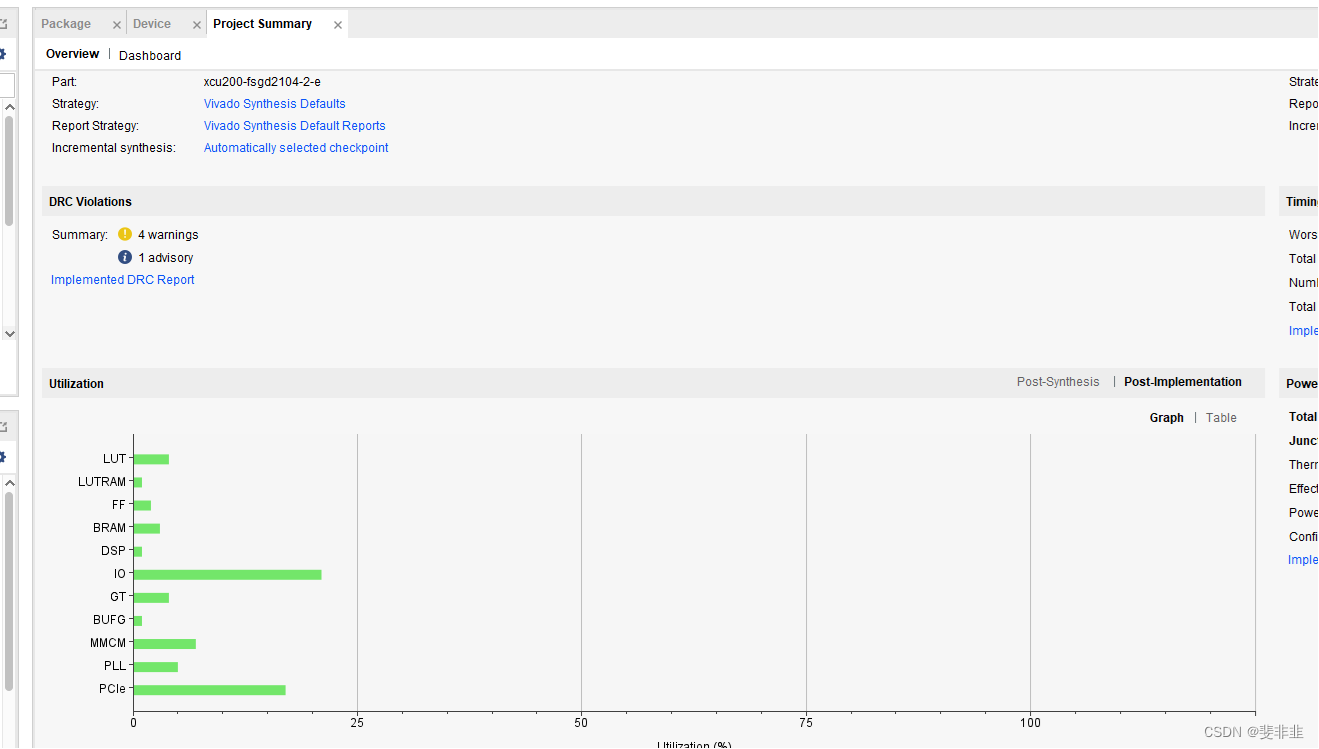Click the upper left panel scroll-down arrow
The height and width of the screenshot is (749, 1319).
coord(9,334)
